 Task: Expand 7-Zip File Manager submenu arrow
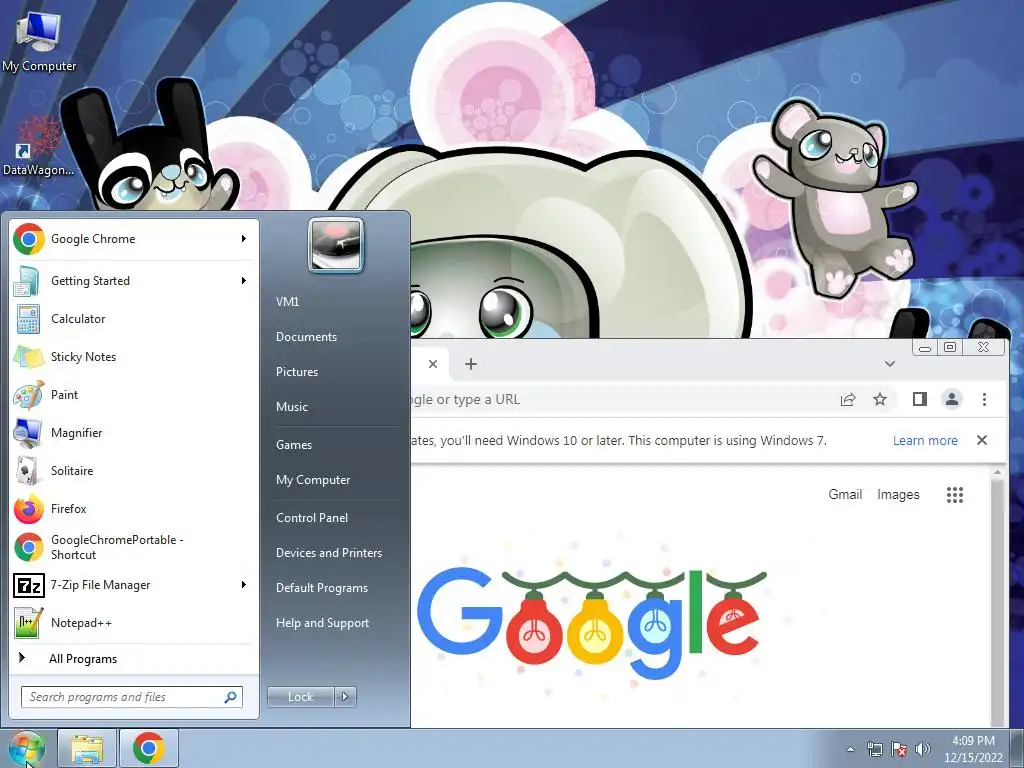coord(244,584)
